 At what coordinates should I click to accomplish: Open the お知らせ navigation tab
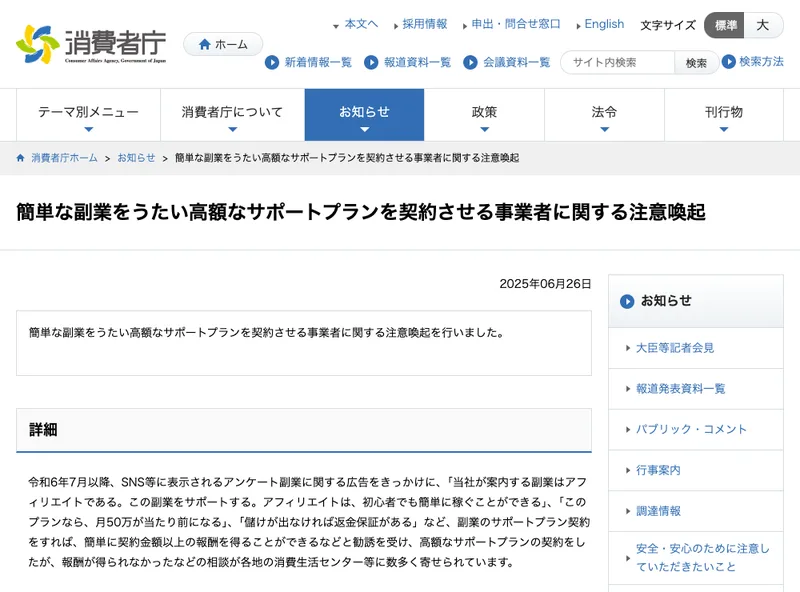click(x=364, y=115)
